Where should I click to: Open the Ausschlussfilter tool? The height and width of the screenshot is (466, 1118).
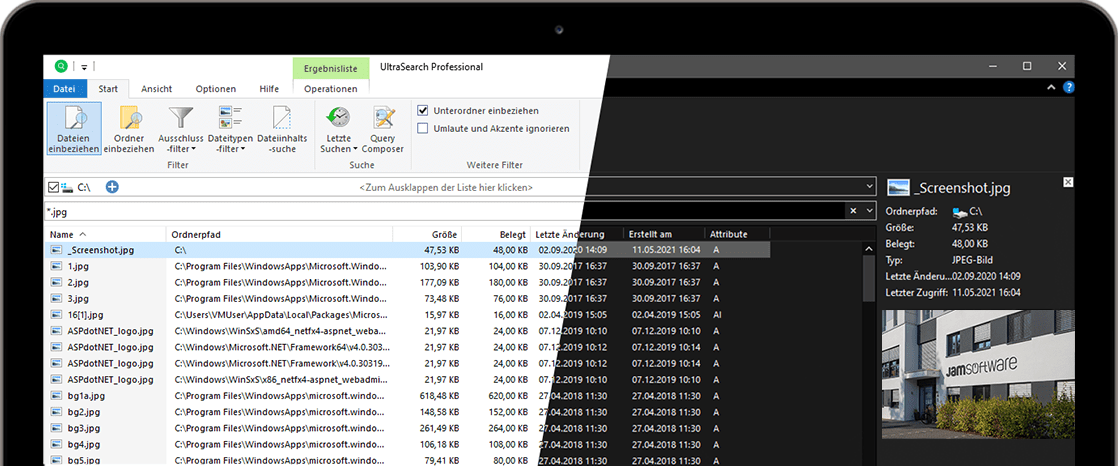(180, 129)
